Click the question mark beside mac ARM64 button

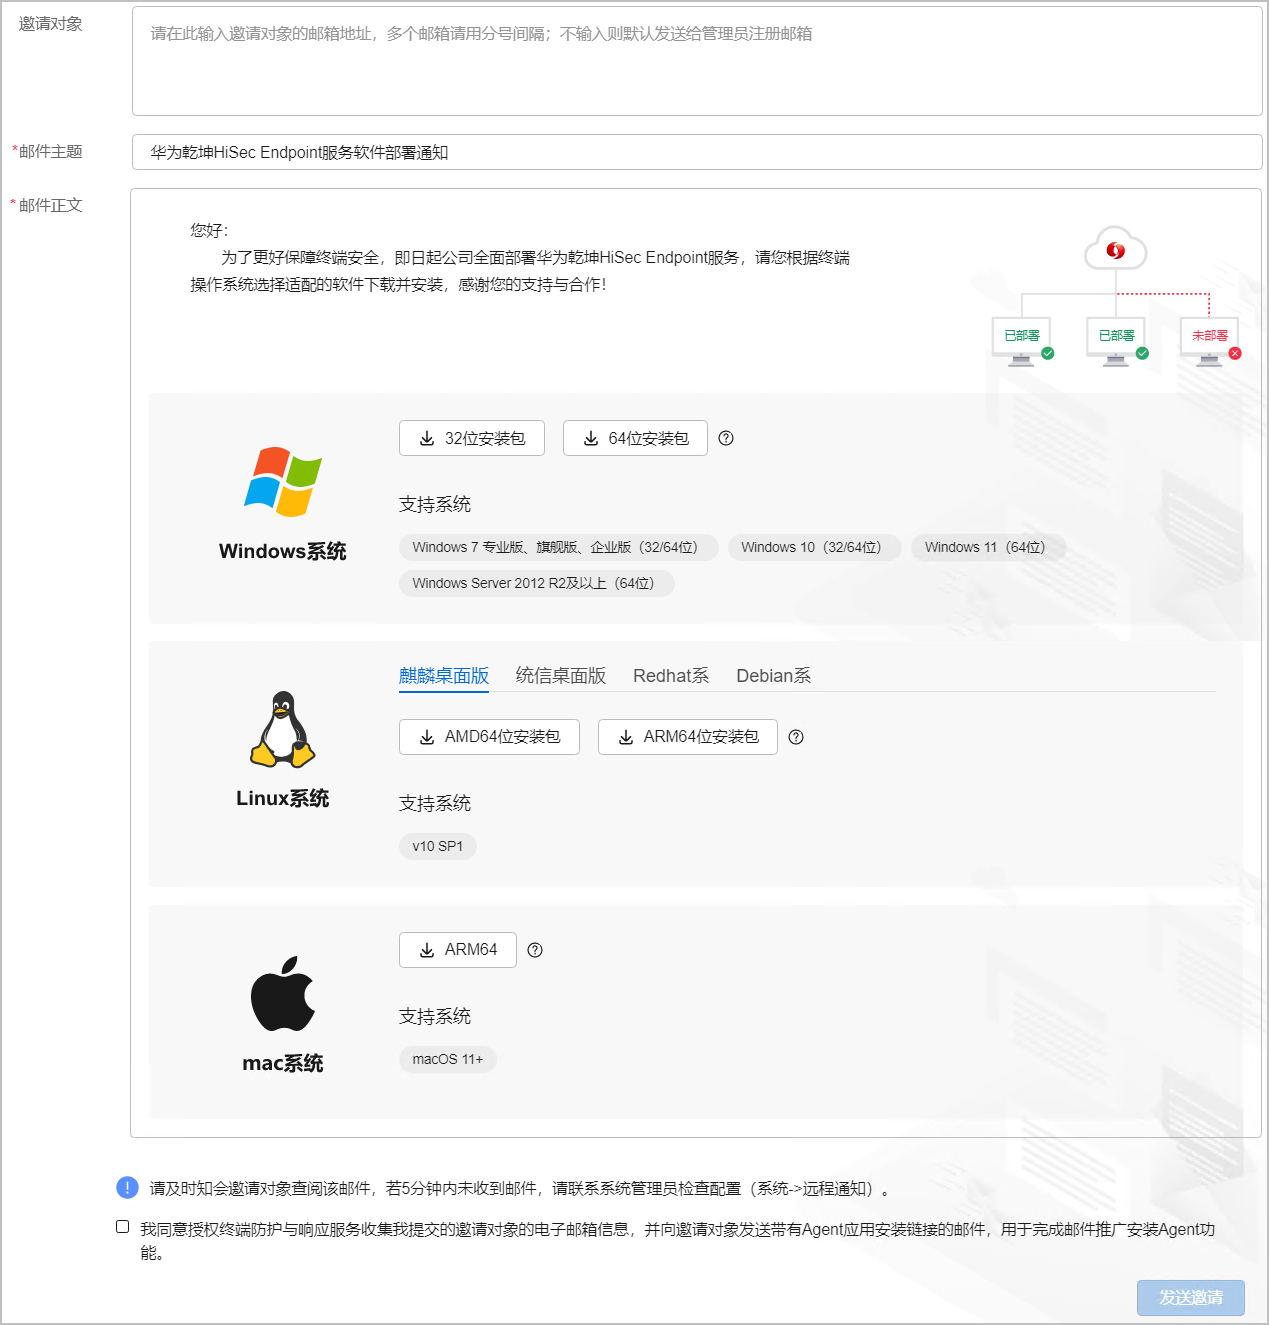coord(535,950)
